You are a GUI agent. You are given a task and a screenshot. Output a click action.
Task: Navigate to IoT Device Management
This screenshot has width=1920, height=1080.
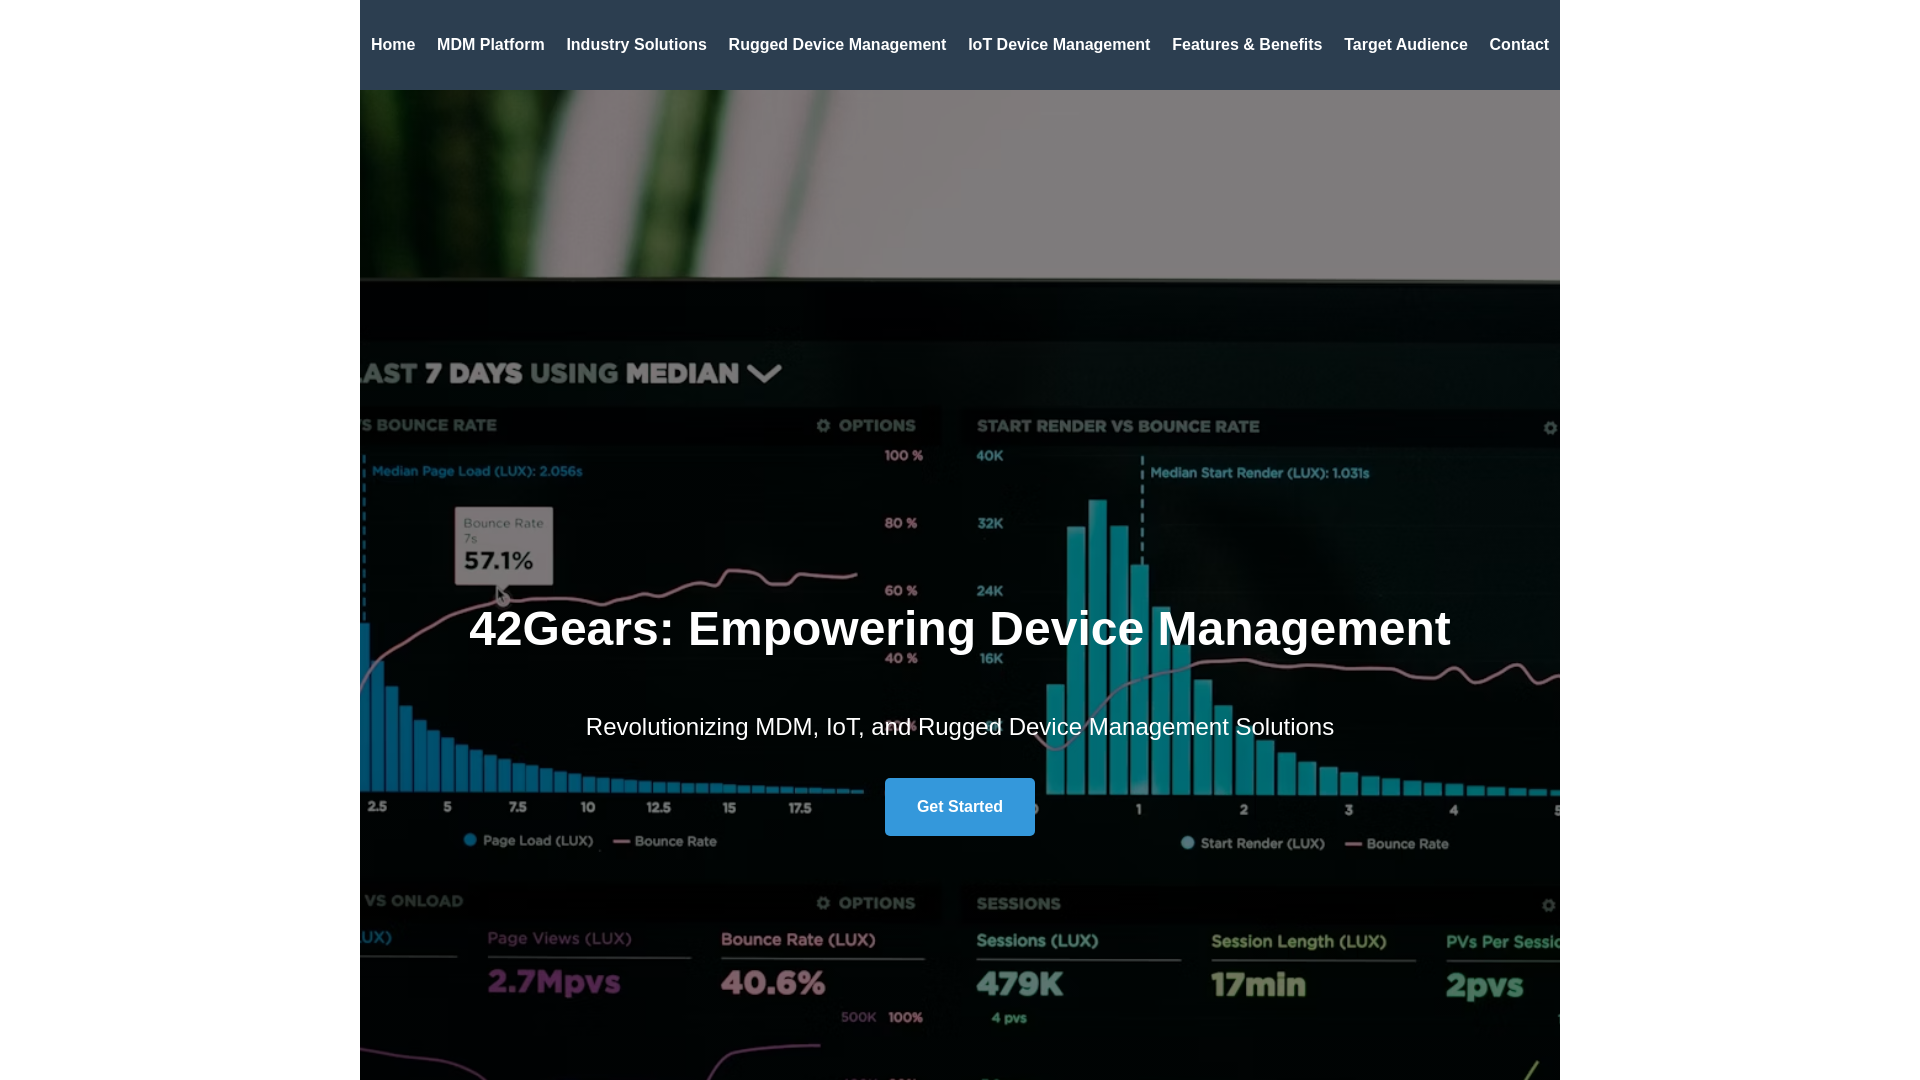tap(1058, 44)
